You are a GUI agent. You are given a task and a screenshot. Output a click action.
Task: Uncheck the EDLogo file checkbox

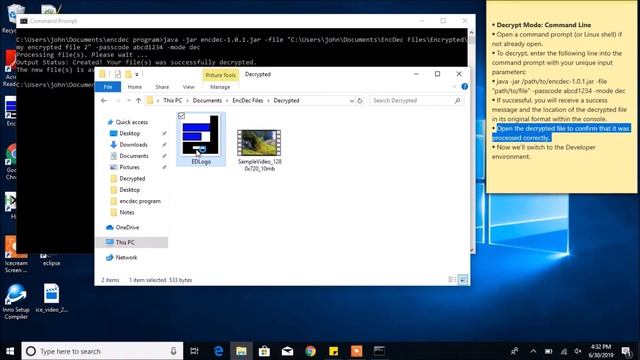pyautogui.click(x=182, y=116)
